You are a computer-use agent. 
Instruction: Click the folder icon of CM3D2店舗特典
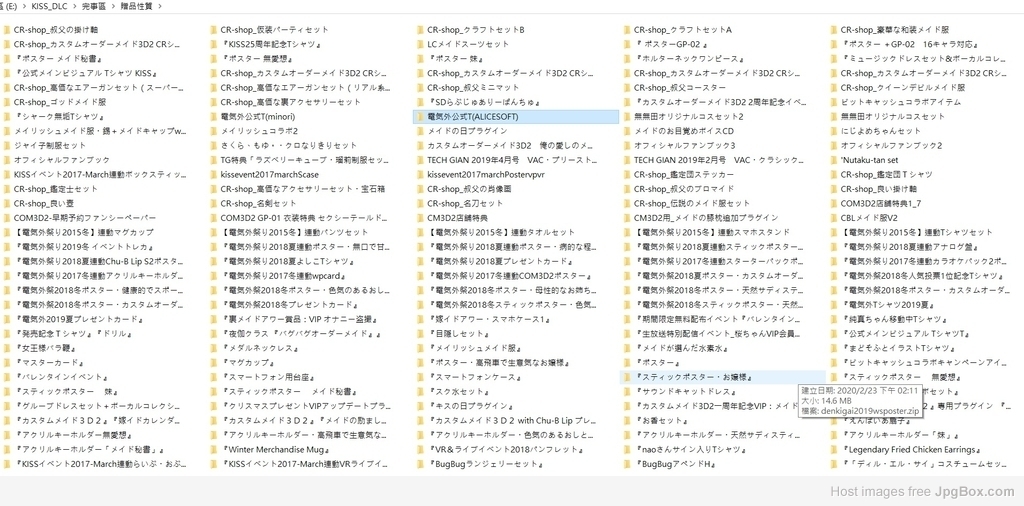[x=420, y=217]
